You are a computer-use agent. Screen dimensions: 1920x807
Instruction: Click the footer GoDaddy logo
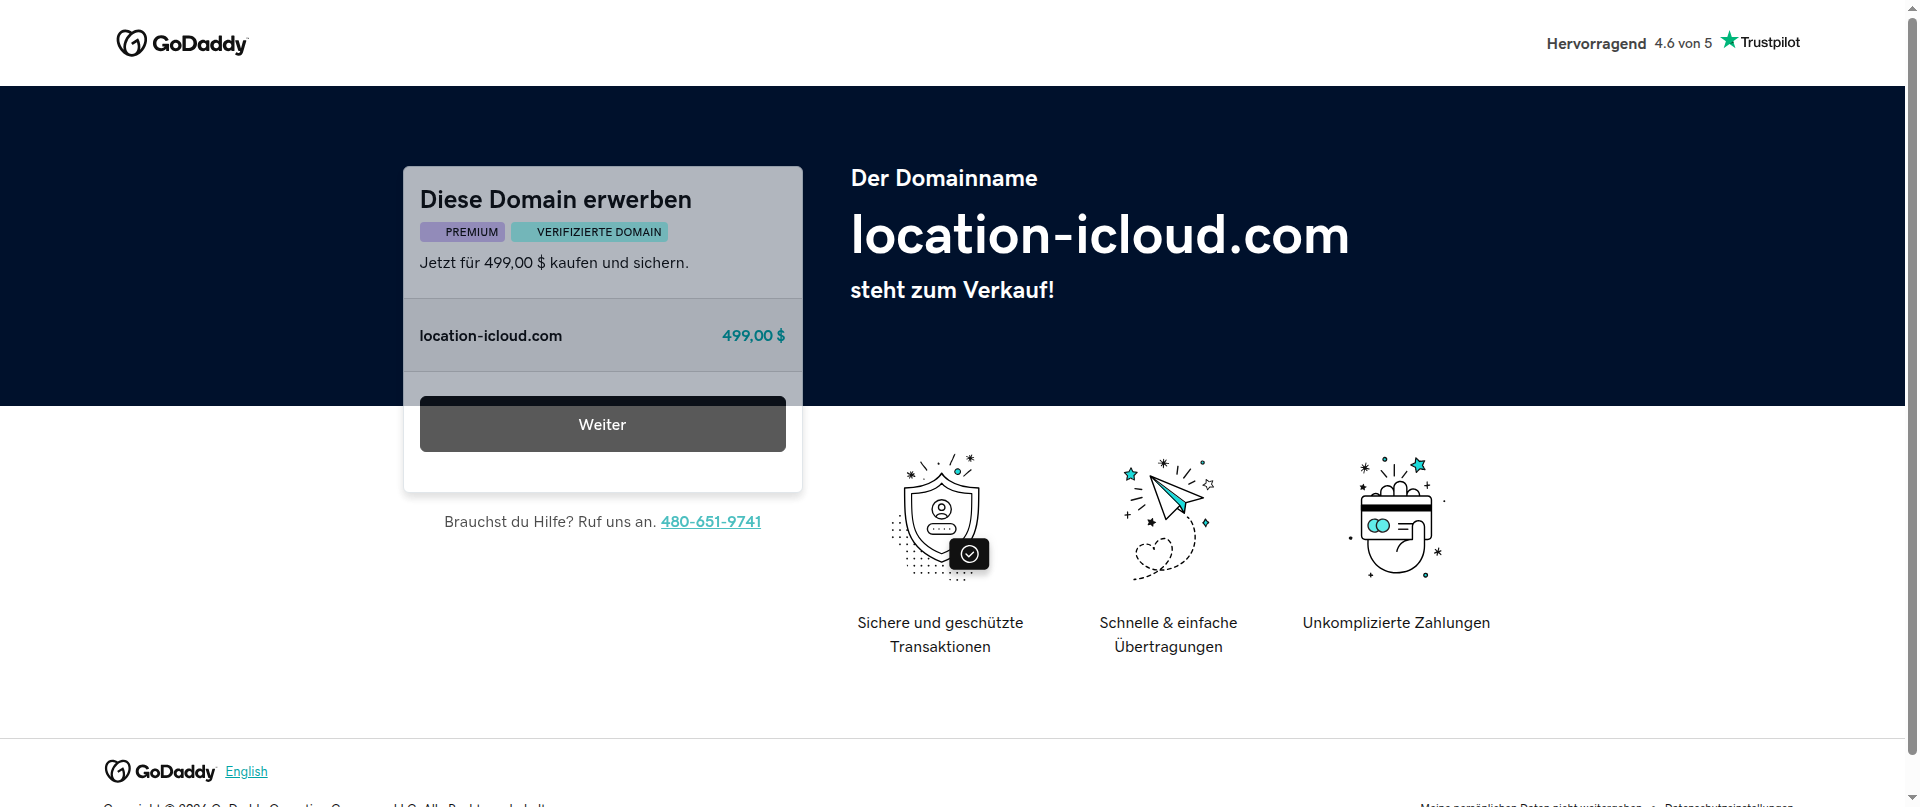160,771
